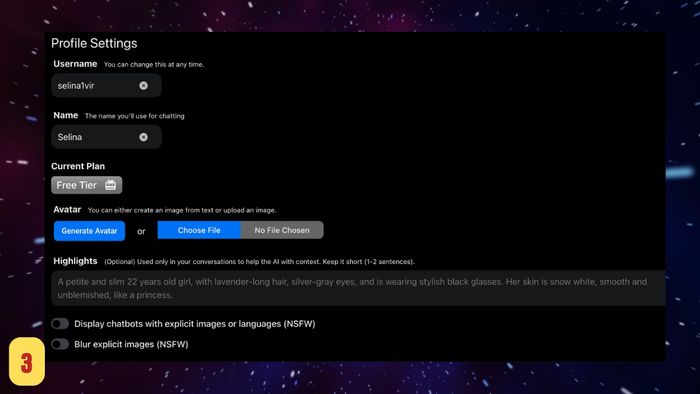Screen dimensions: 700x394
Task: Open the Free Tier plan button
Action: click(87, 185)
